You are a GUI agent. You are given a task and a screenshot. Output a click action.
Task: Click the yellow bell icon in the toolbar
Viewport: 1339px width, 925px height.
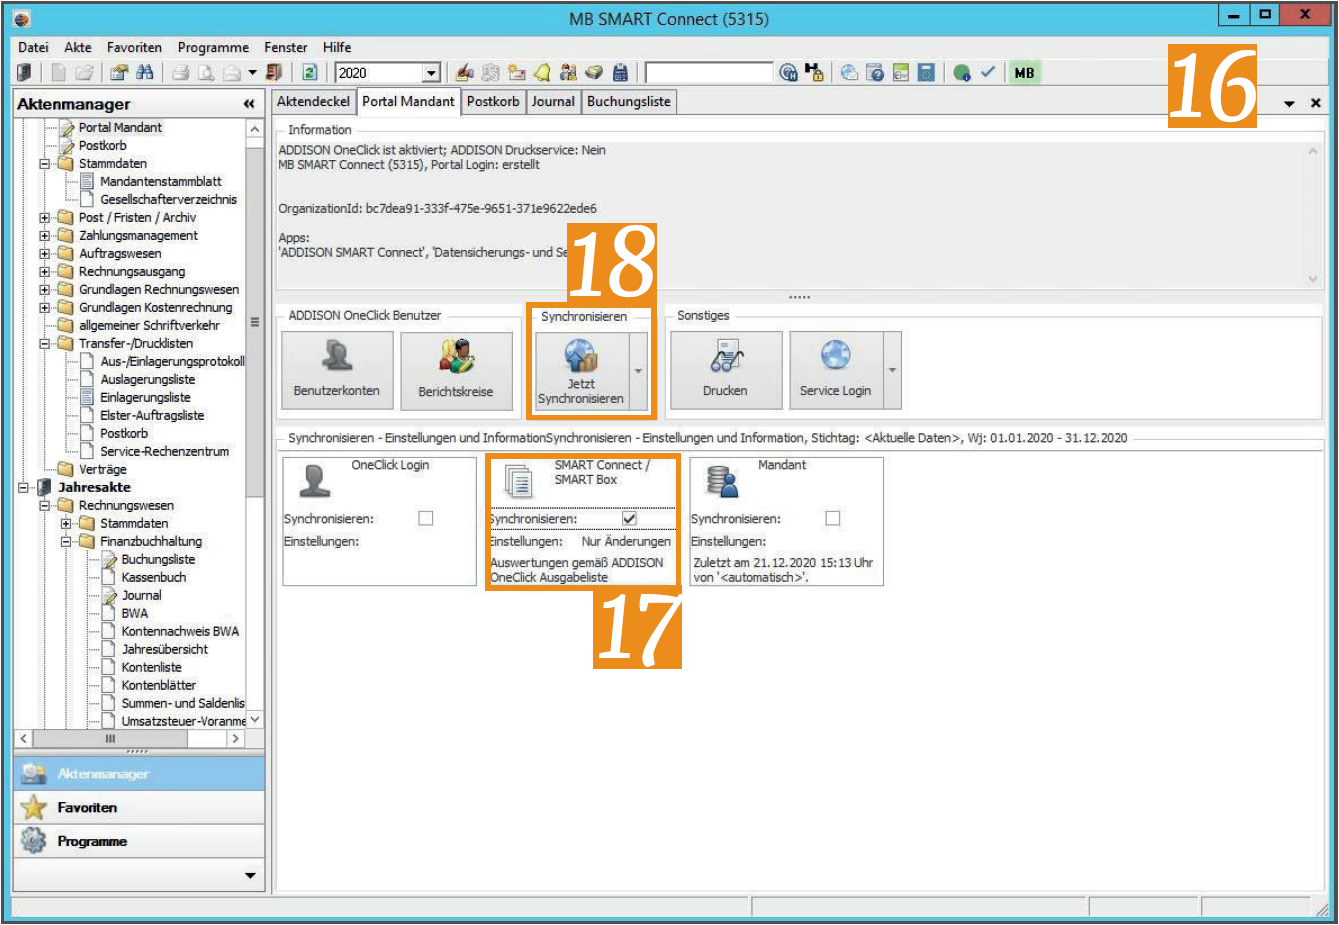(x=542, y=73)
